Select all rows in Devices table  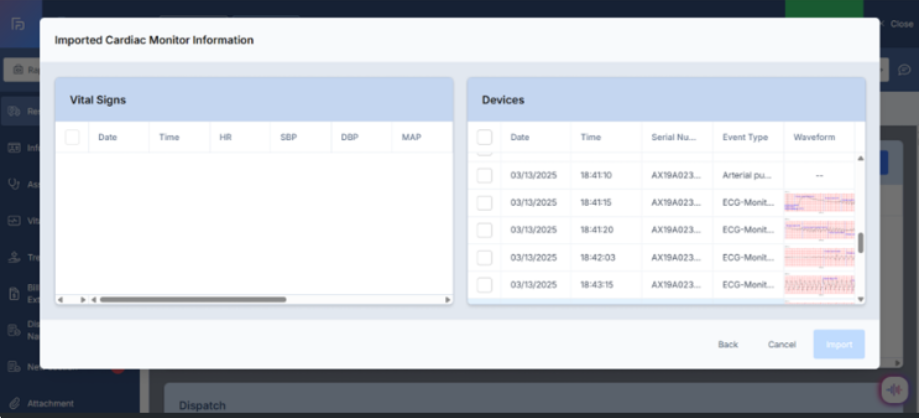pos(484,137)
